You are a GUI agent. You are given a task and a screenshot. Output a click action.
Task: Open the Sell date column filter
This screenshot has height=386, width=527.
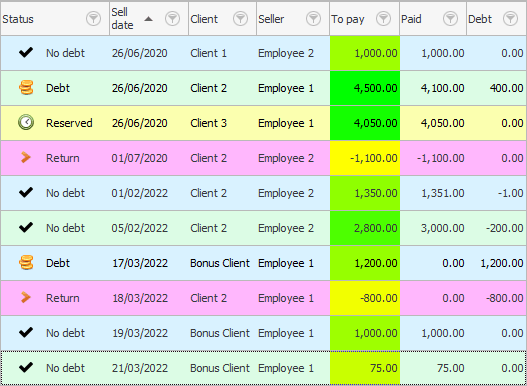172,19
